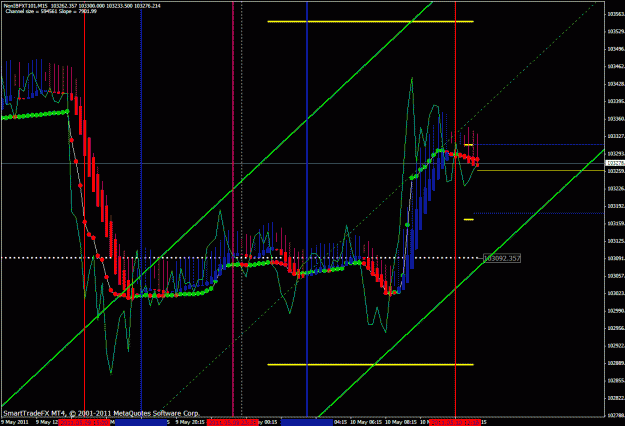Click blue time label under solid blue line
This screenshot has width=625, height=426.
[x=307, y=422]
